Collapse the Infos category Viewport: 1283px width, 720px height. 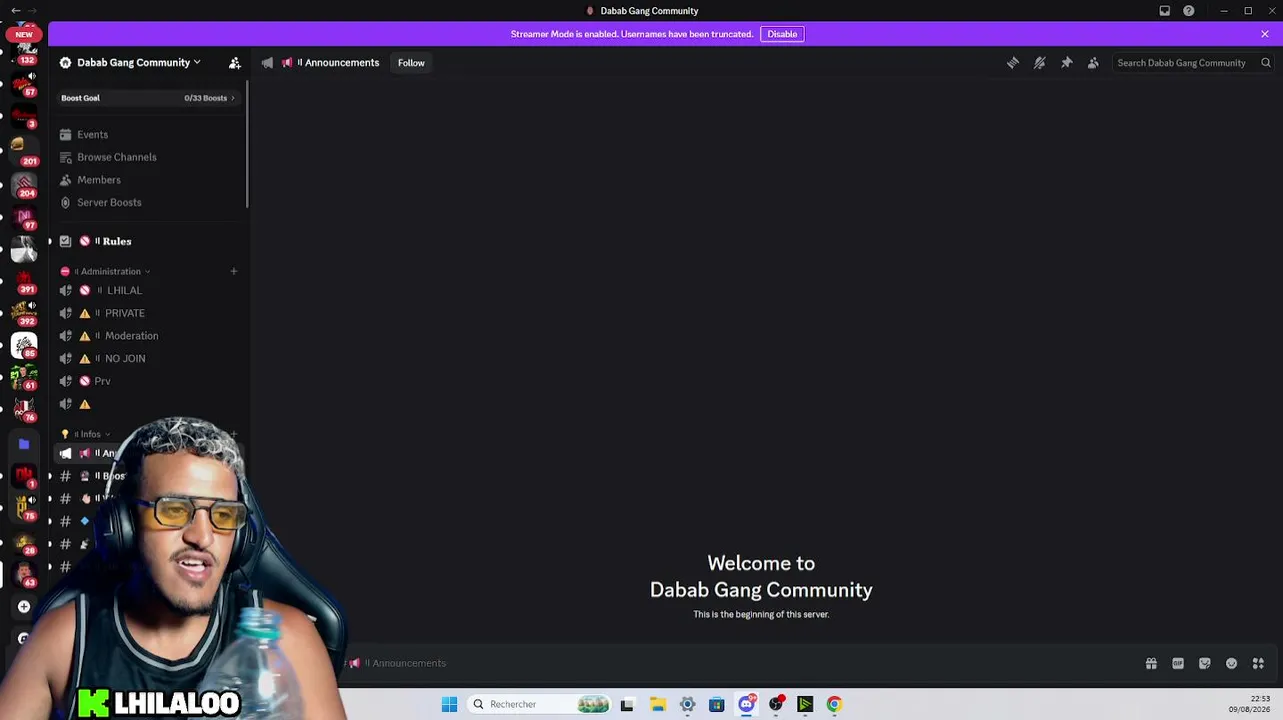tap(90, 434)
